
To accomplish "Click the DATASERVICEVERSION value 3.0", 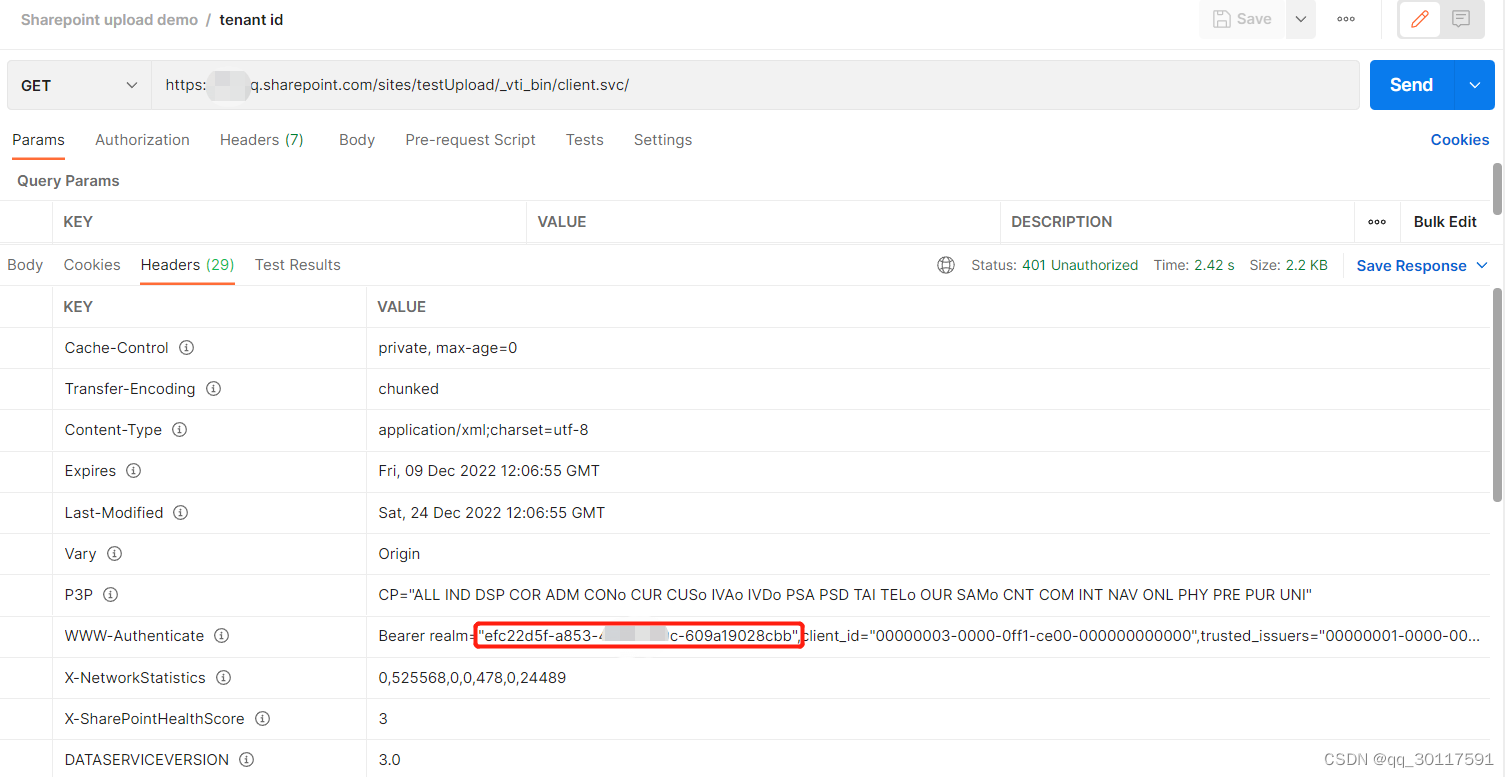I will click(389, 760).
